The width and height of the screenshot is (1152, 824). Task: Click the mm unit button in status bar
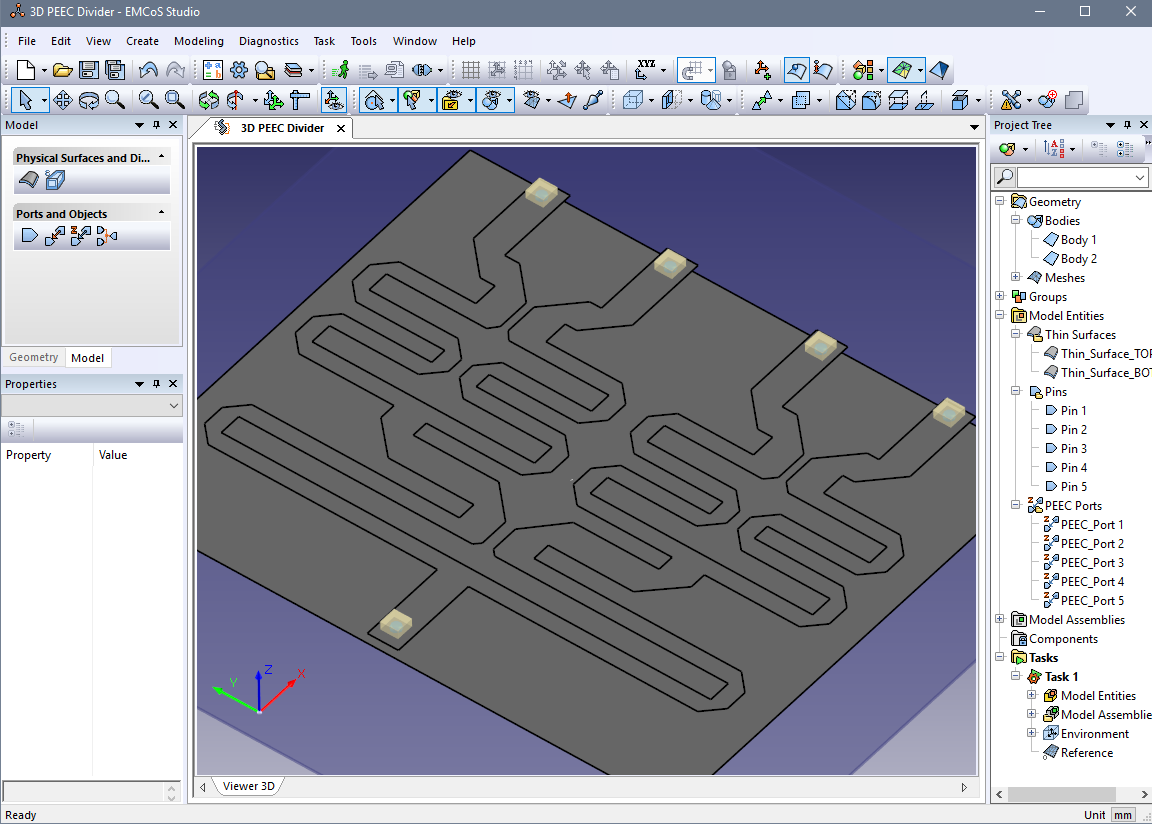coord(1123,815)
